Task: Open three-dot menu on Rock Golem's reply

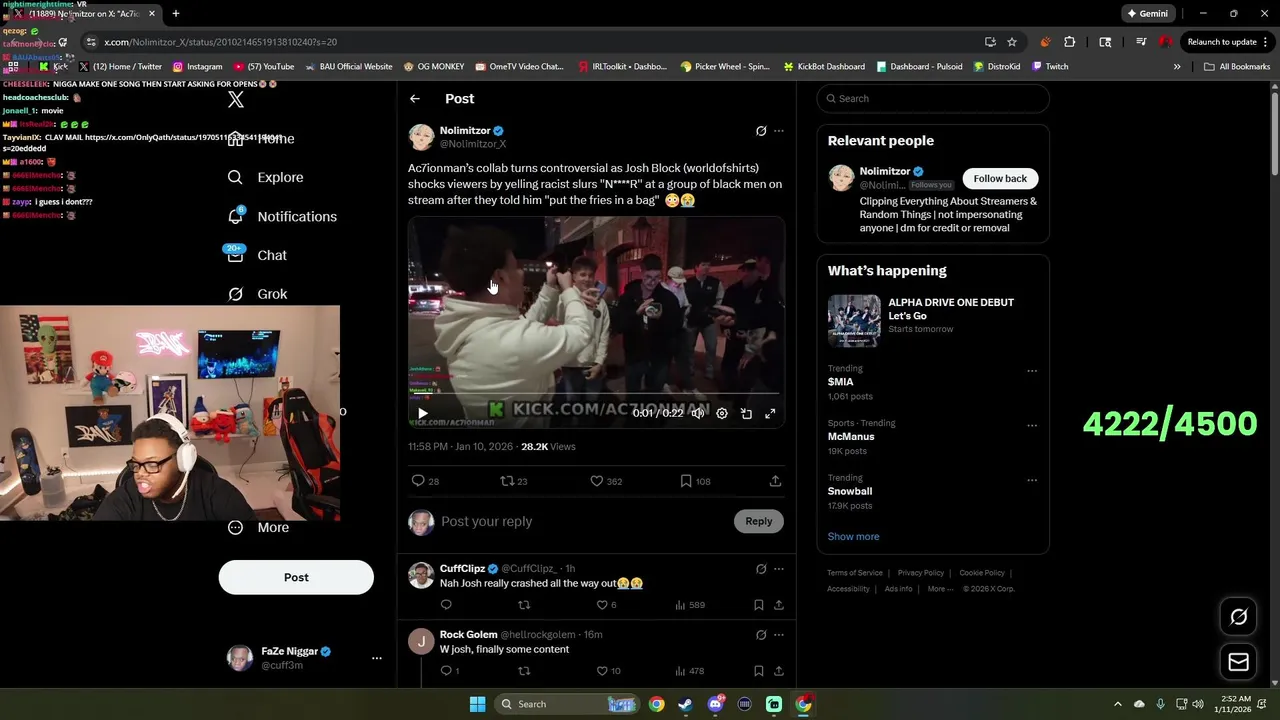Action: point(779,635)
